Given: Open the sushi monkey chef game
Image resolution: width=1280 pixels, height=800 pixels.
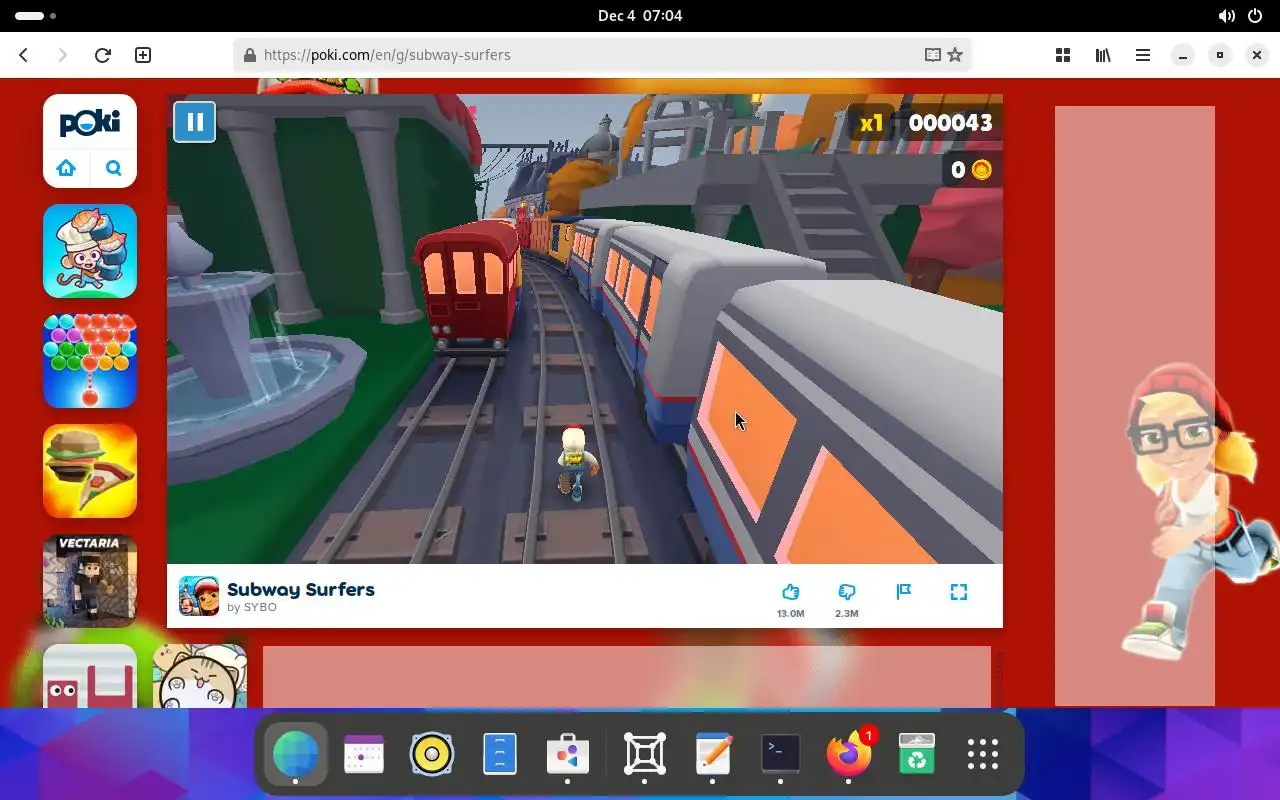Looking at the screenshot, I should click(90, 251).
